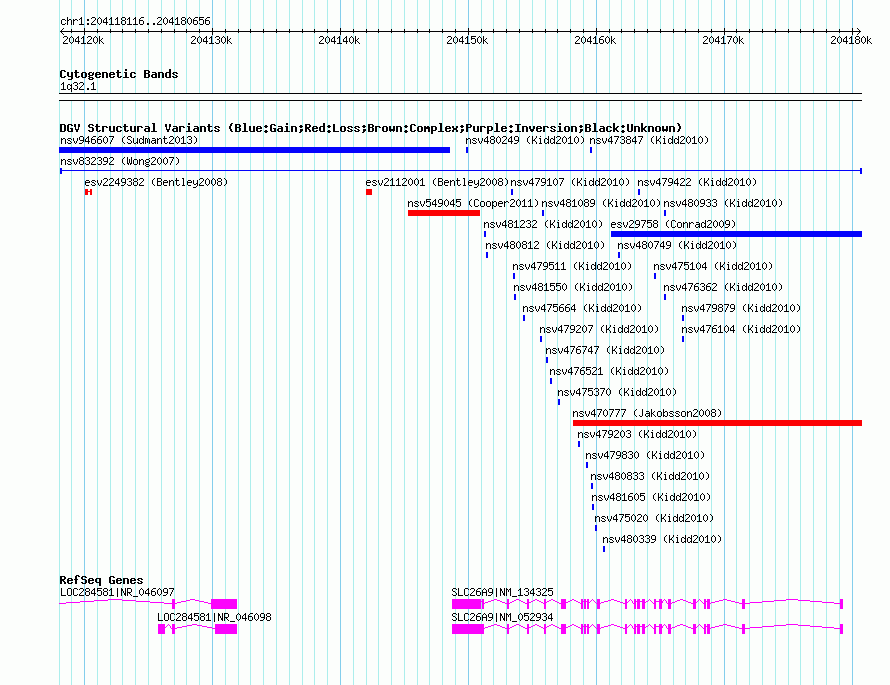Select nsv475020 (Kidd2010) label
The image size is (890, 685).
click(654, 518)
